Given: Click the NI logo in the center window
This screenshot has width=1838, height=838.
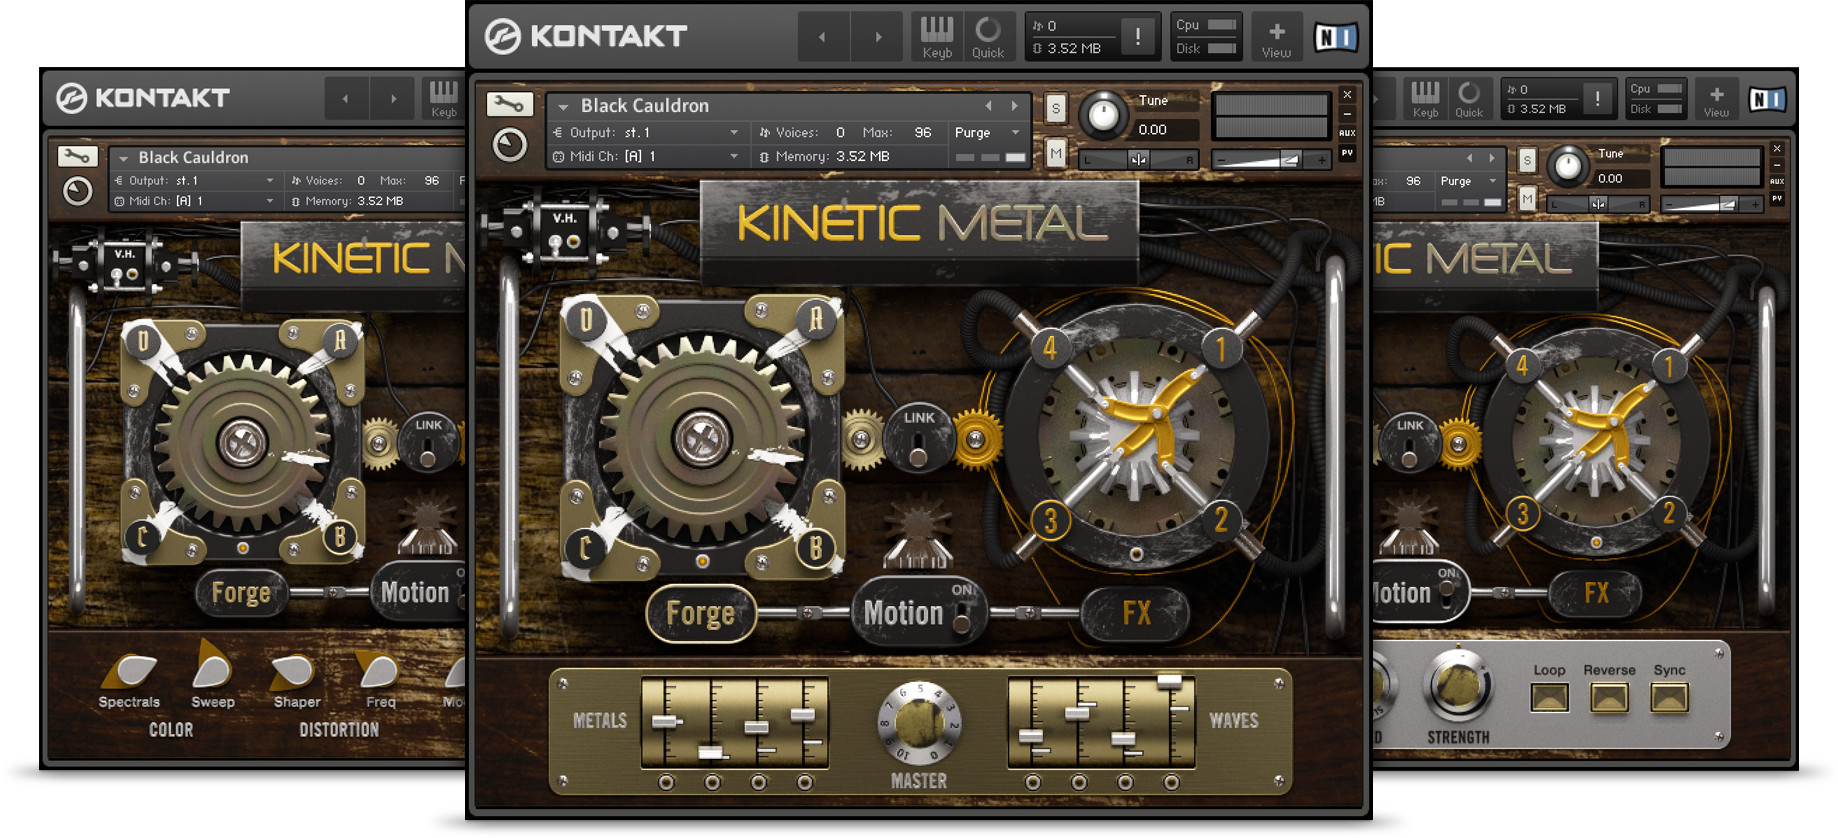Looking at the screenshot, I should click(x=1335, y=38).
